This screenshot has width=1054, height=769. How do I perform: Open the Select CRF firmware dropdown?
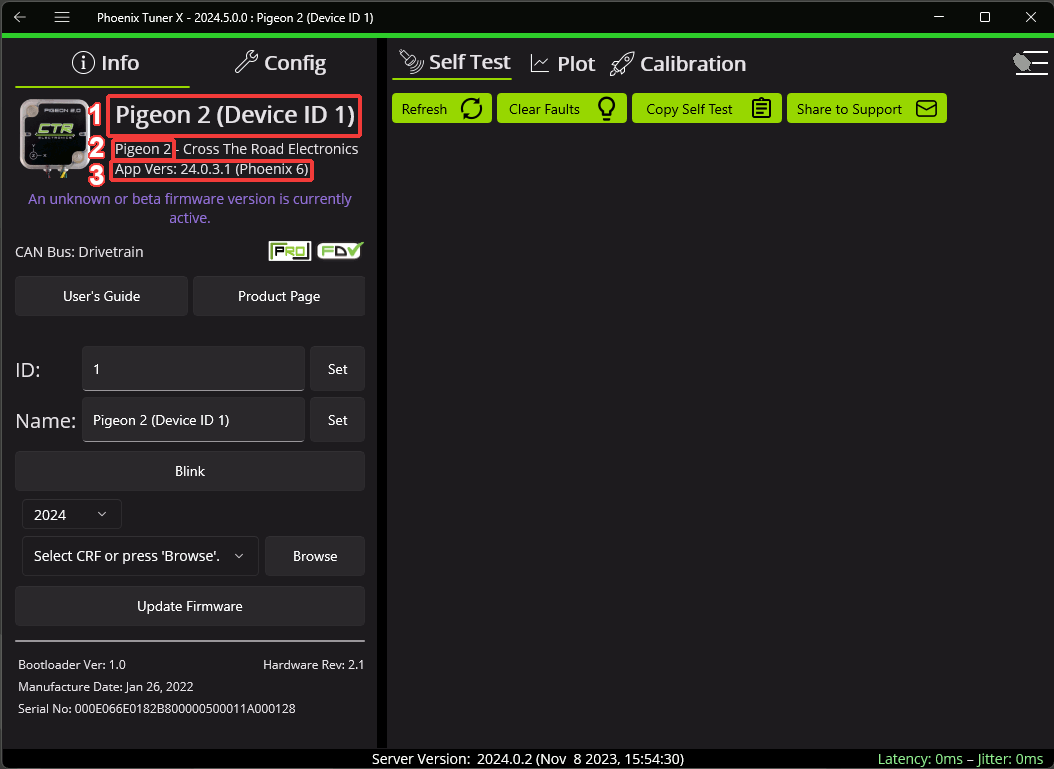pos(140,556)
